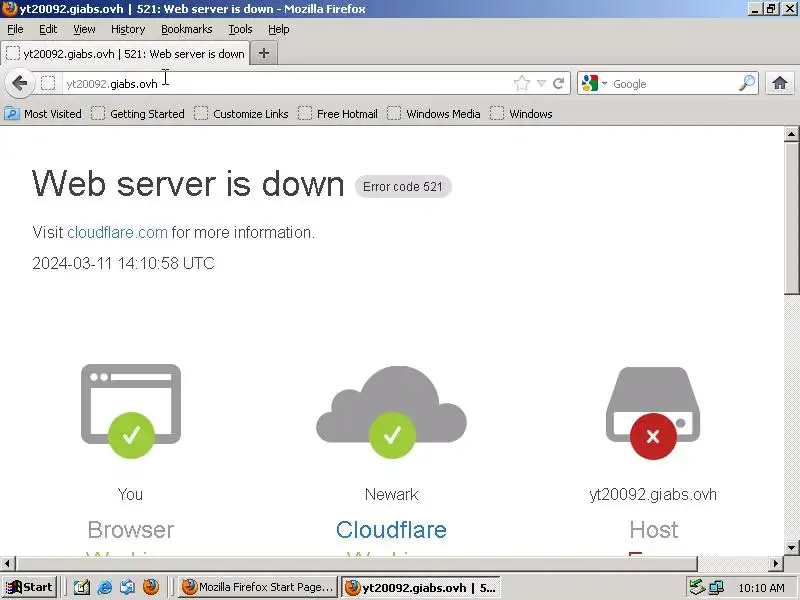Click the Getting Started bookmark
Viewport: 800px width, 600px height.
(x=138, y=114)
